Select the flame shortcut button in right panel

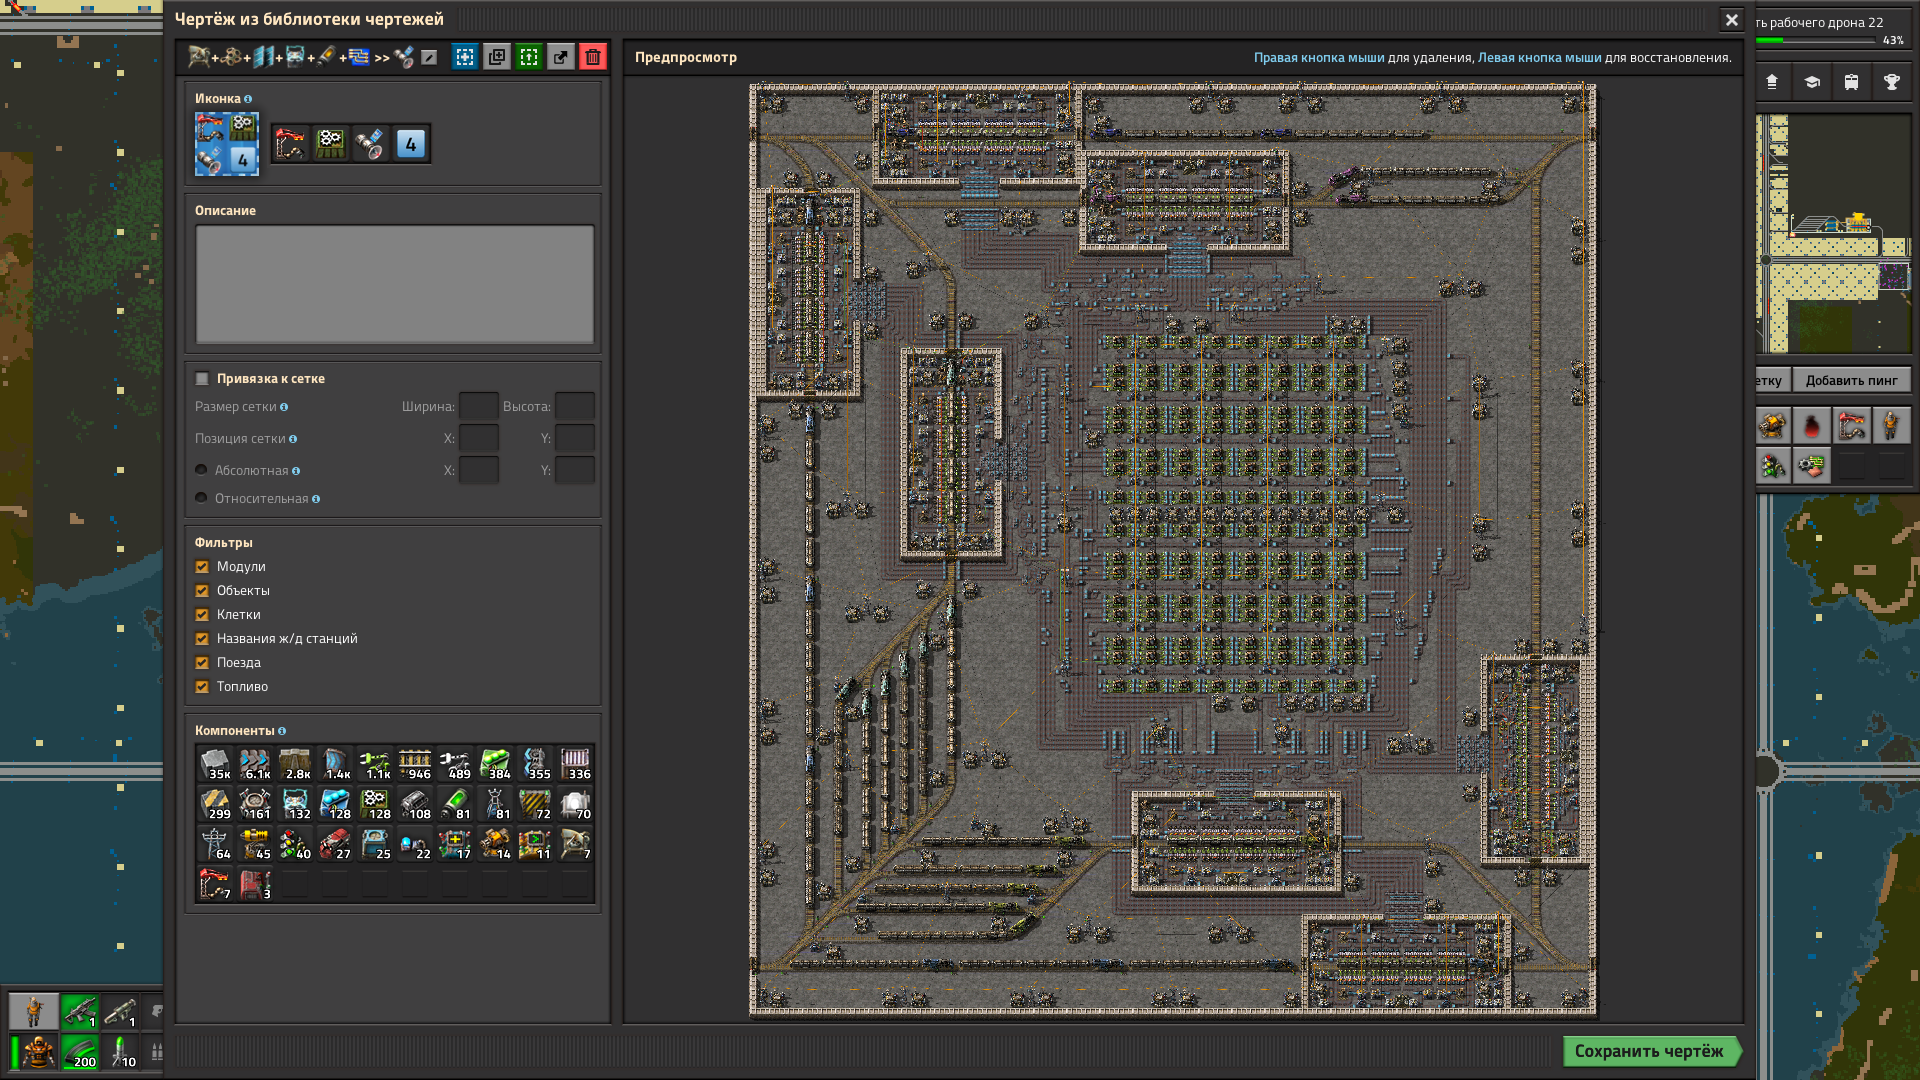click(1812, 426)
